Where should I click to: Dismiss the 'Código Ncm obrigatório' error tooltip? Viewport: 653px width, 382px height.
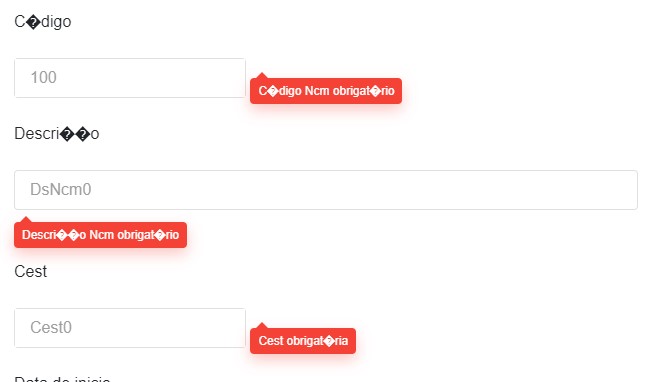tap(326, 91)
